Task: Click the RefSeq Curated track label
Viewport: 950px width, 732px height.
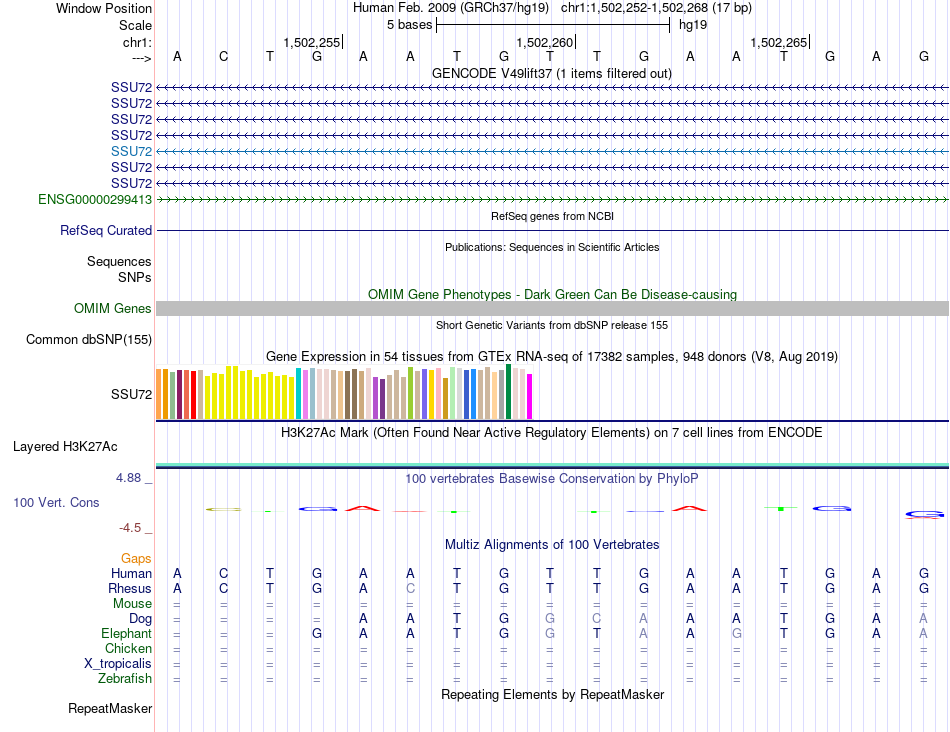Action: 106,231
